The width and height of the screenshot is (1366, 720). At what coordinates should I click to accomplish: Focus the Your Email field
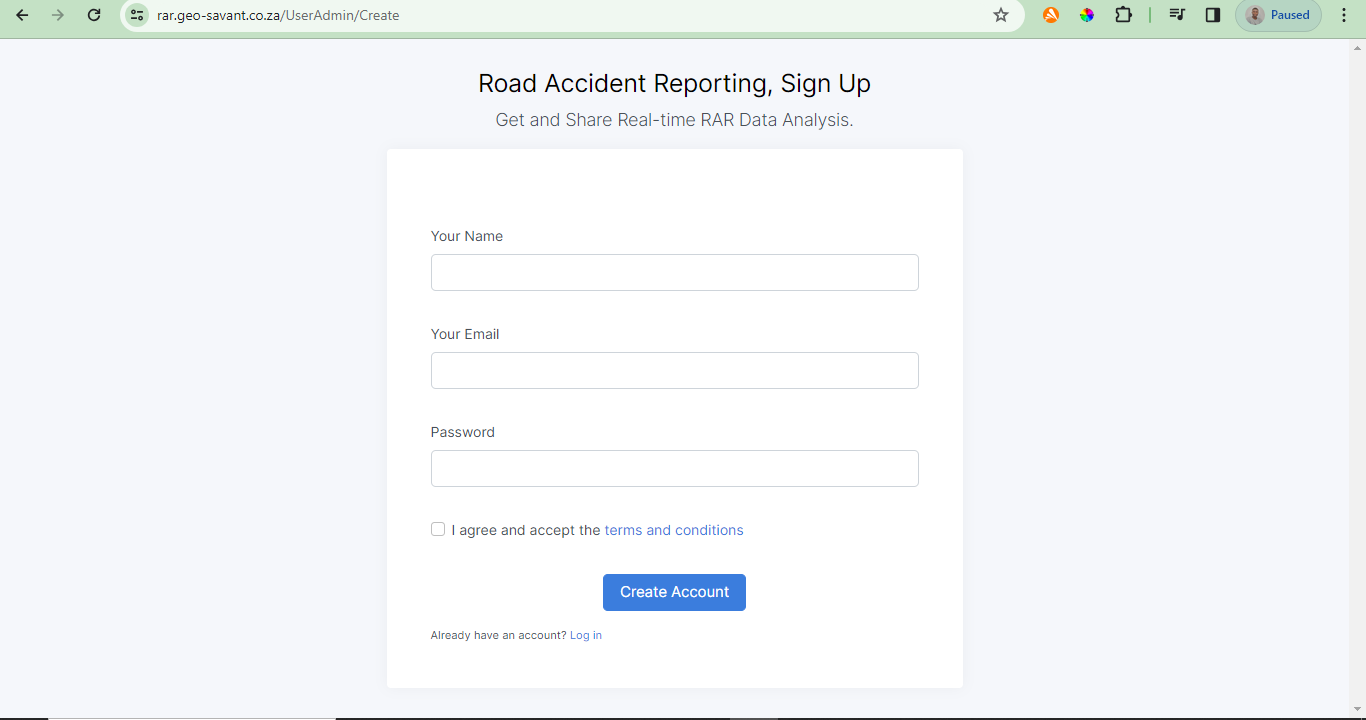coord(674,370)
